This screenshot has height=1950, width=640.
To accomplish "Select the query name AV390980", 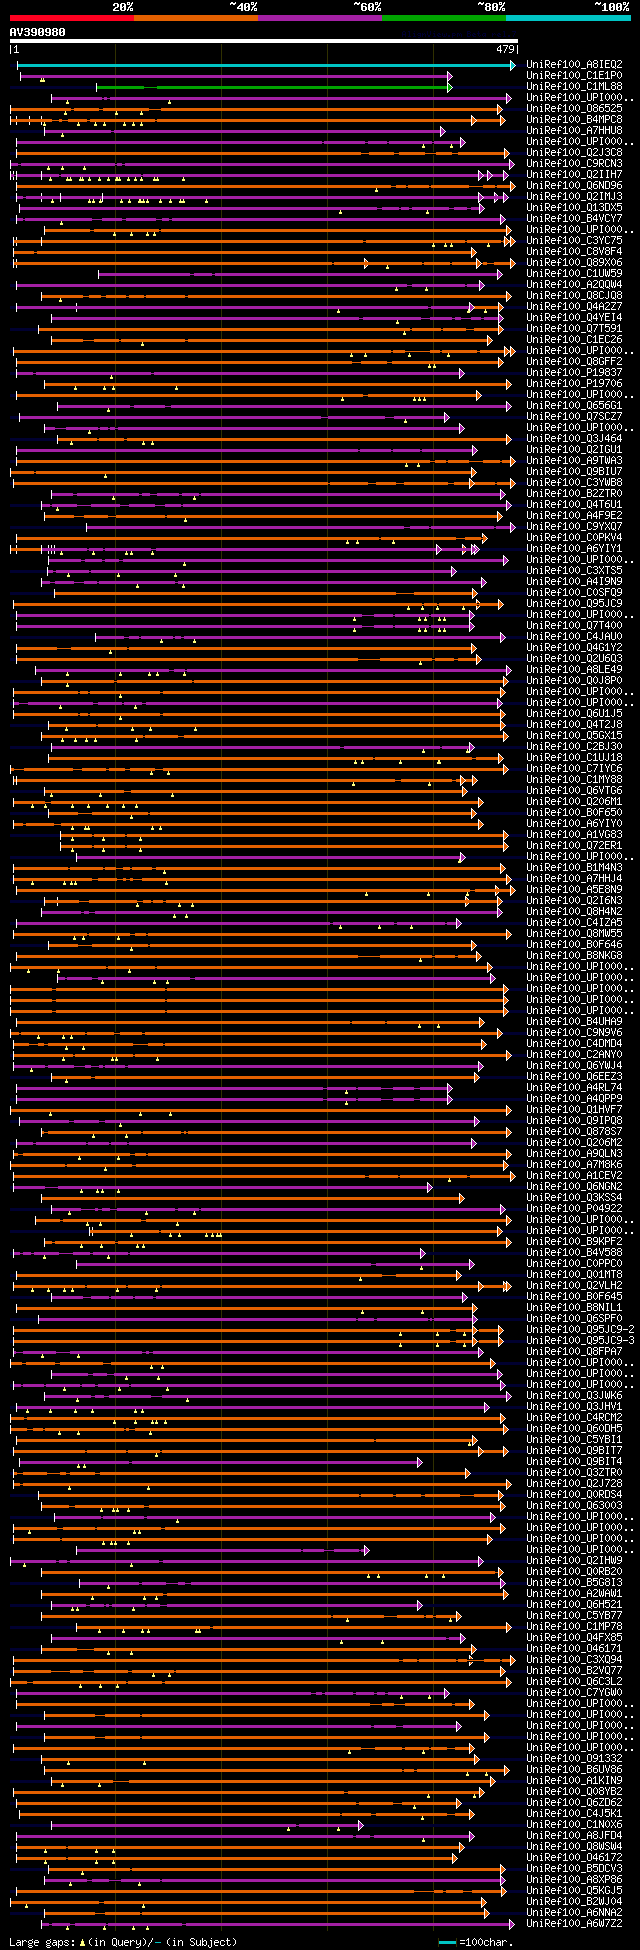I will coord(38,32).
